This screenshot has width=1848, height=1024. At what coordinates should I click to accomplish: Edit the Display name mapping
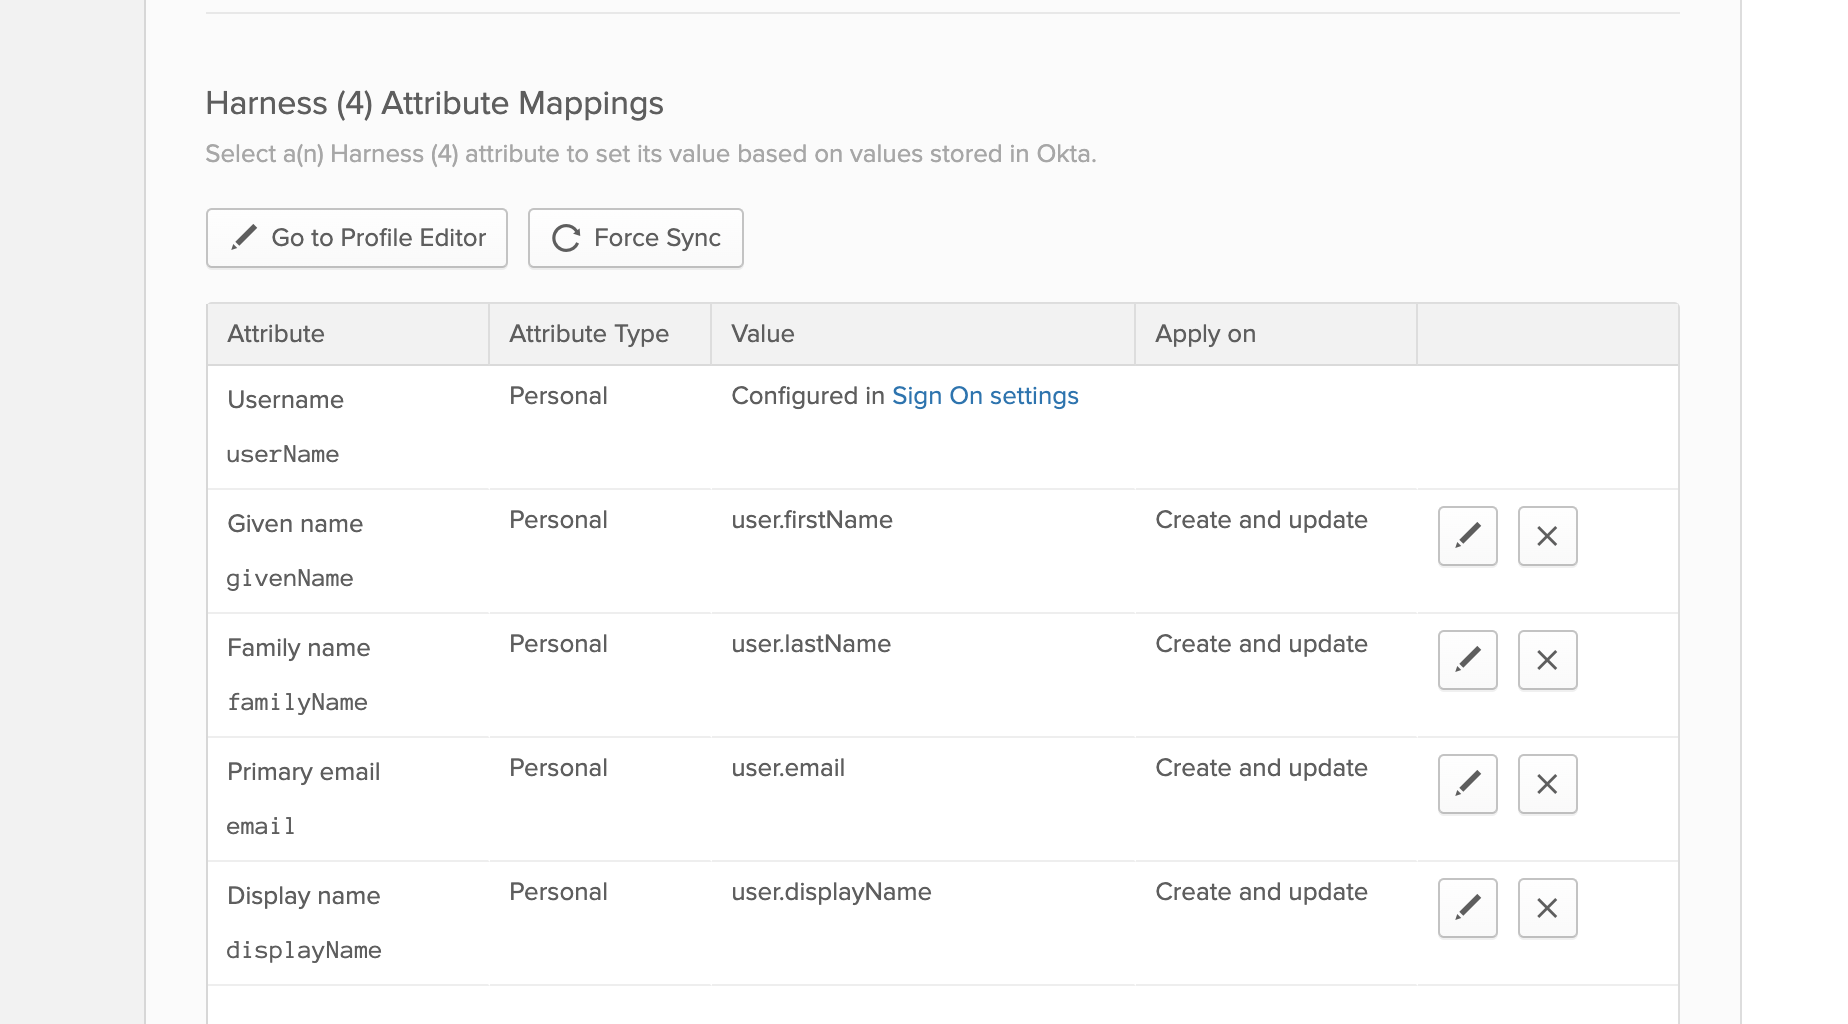coord(1467,908)
